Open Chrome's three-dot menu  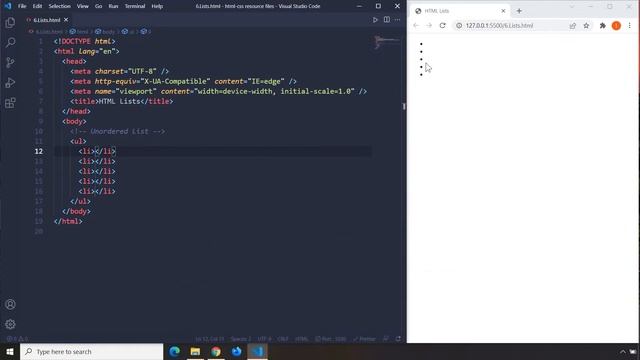(x=629, y=25)
